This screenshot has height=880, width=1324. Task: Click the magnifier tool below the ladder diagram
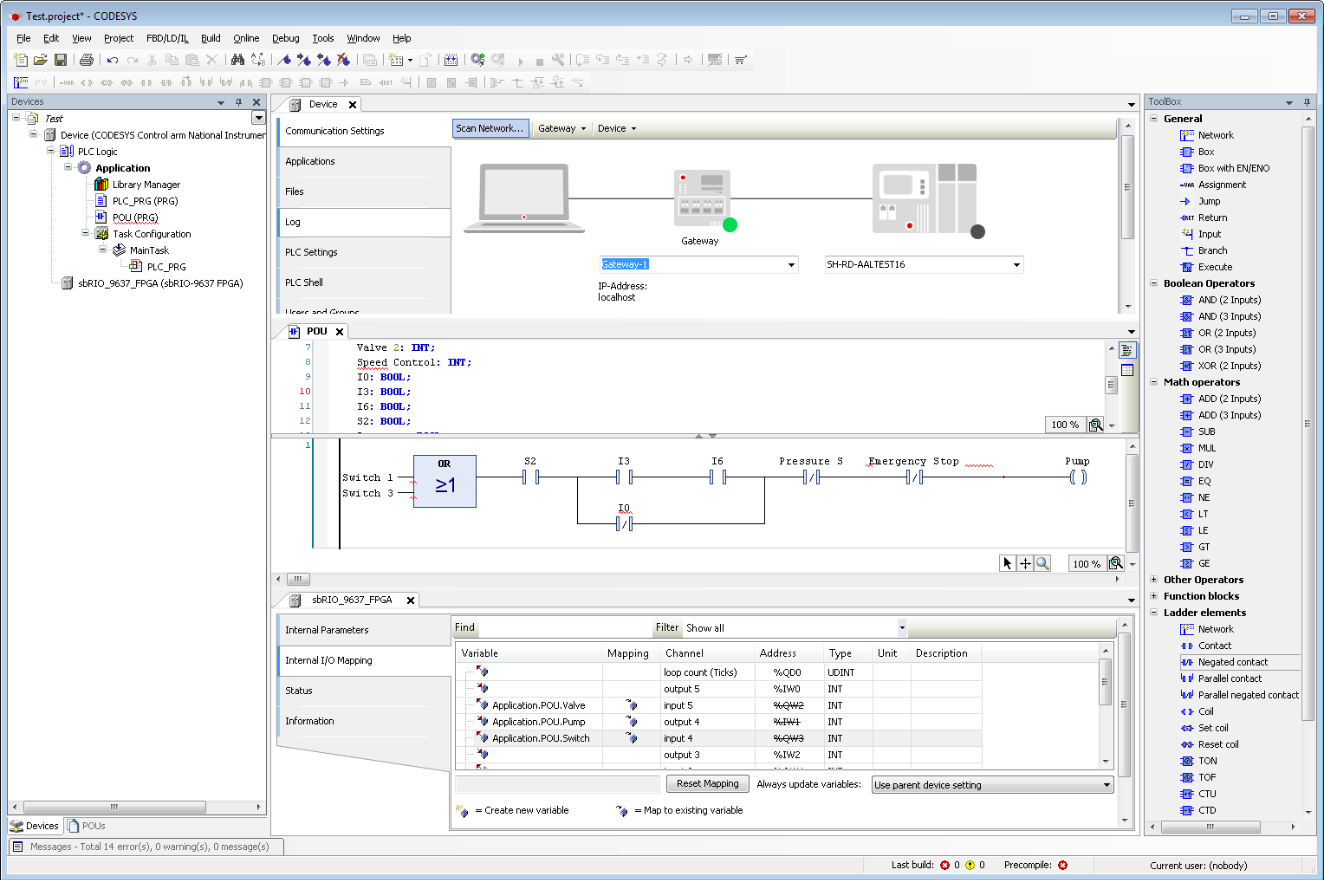pyautogui.click(x=1043, y=564)
